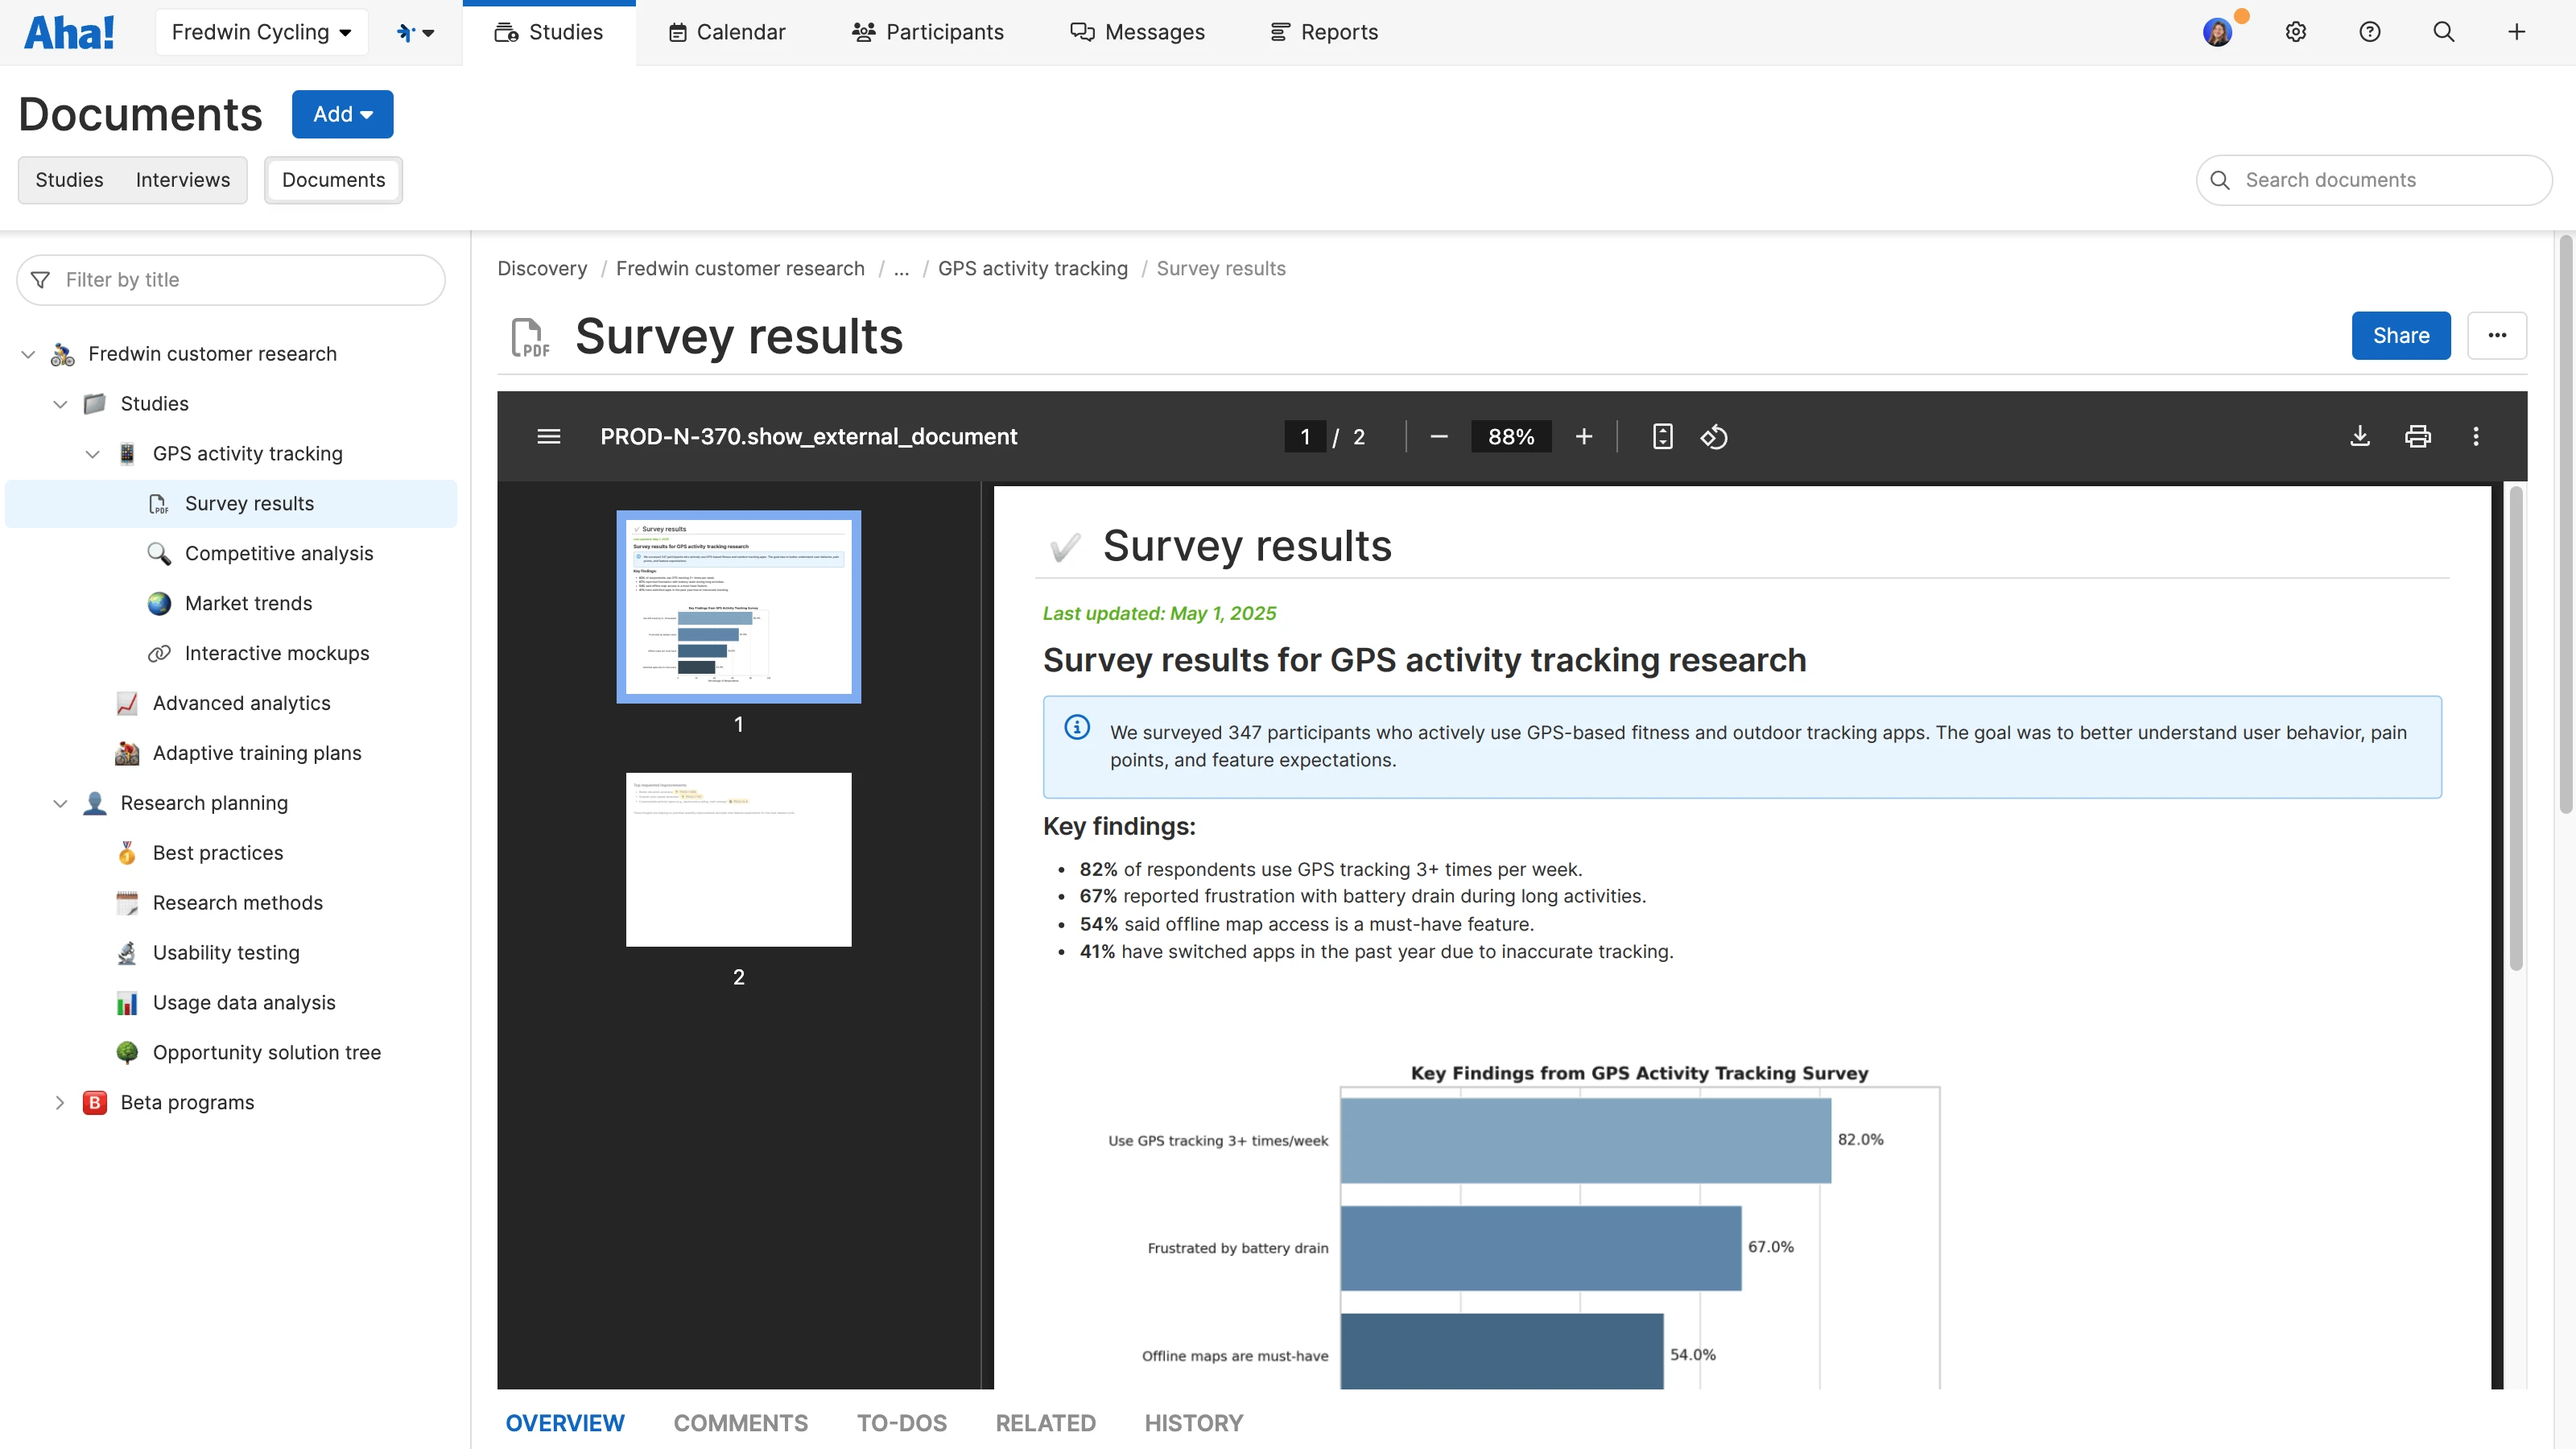The width and height of the screenshot is (2576, 1449).
Task: Expand the Beta programs folder
Action: 60,1102
